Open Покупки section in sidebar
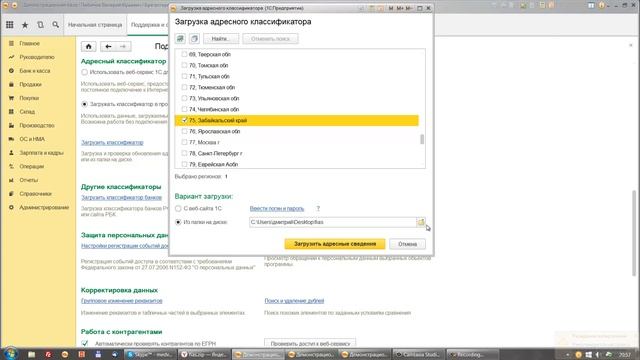The image size is (640, 360). point(29,98)
